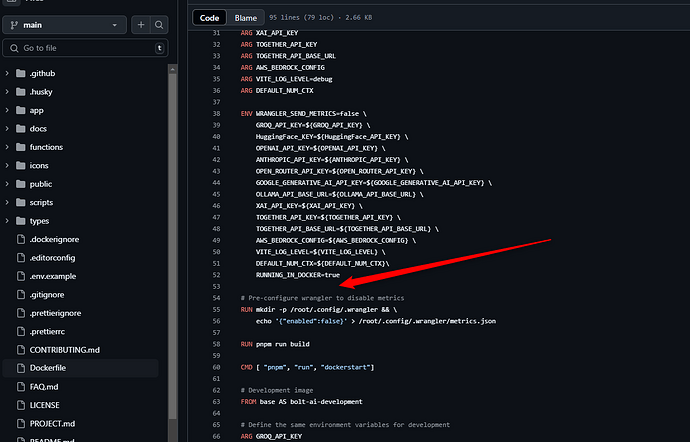This screenshot has height=442, width=690.
Task: Open the FAQ.md file
Action: click(44, 387)
